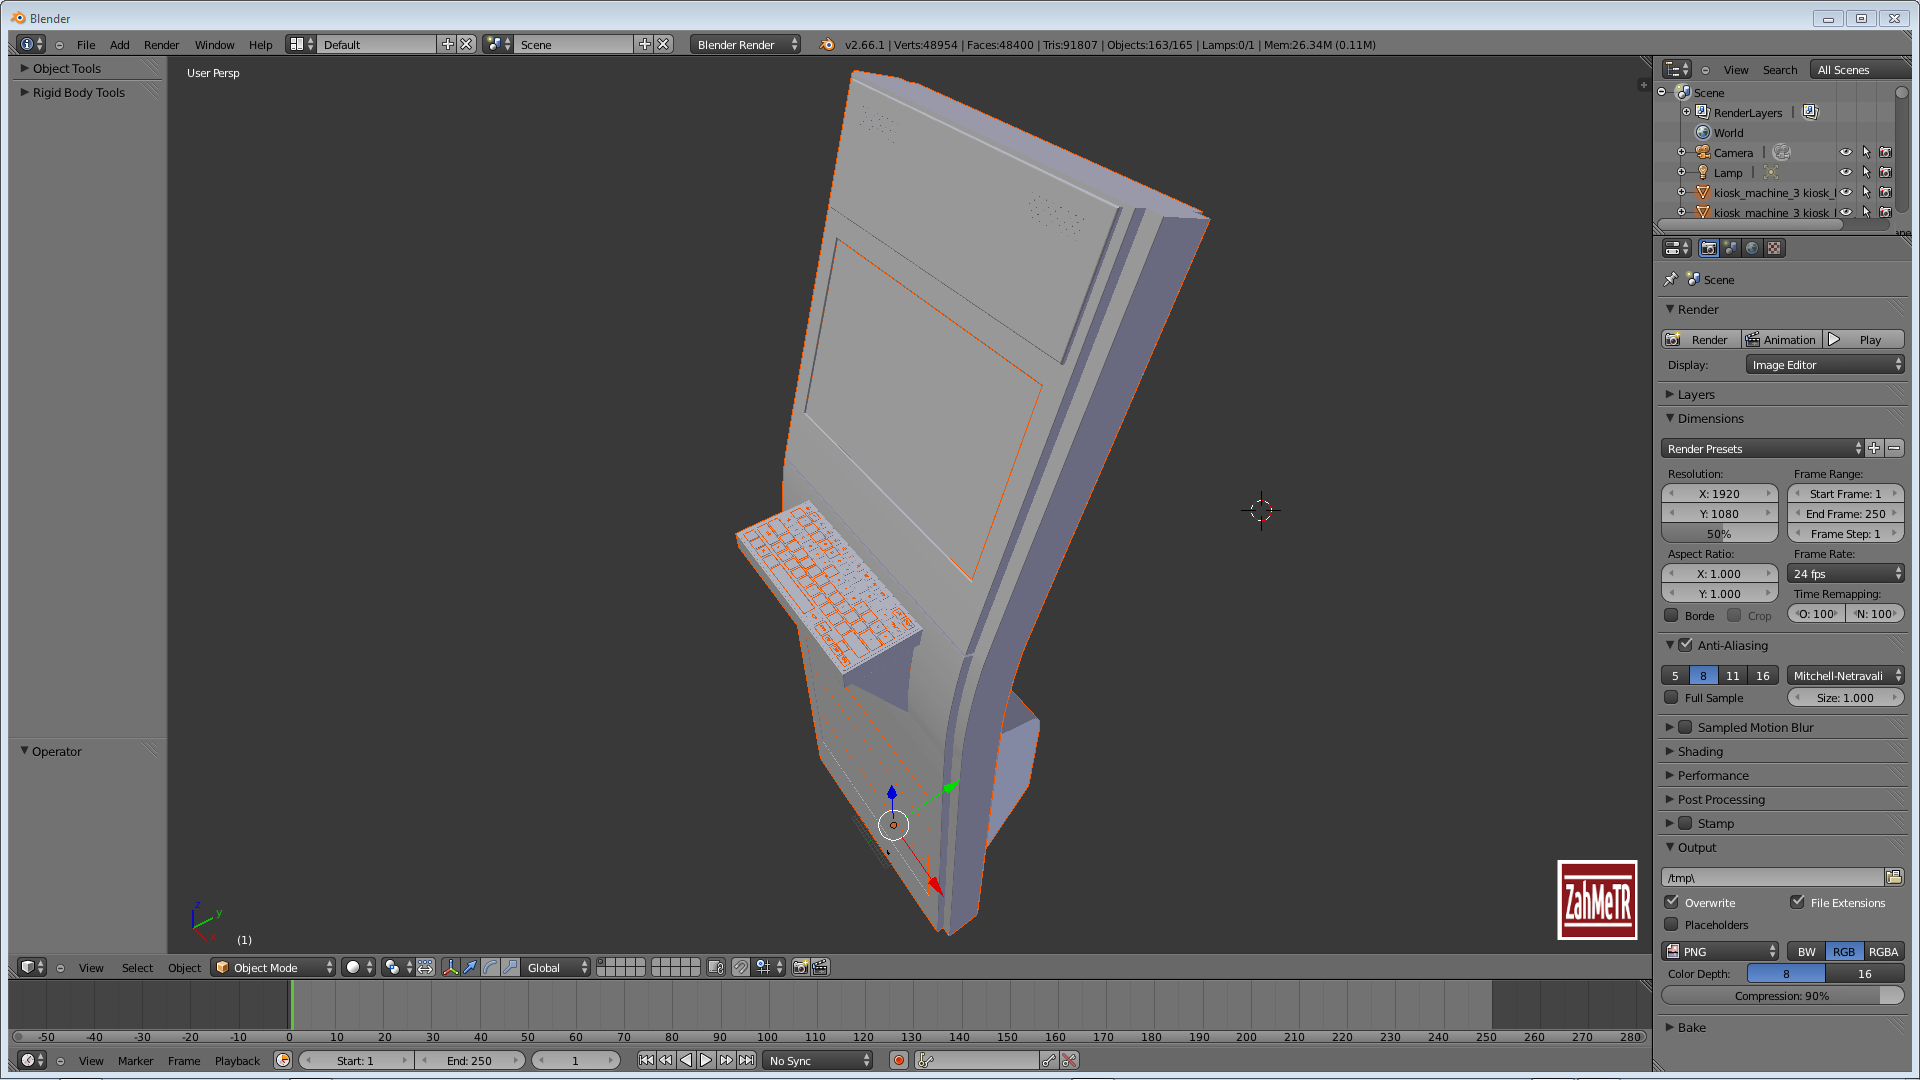Click the rotate manipulator arc icon
The height and width of the screenshot is (1080, 1920).
click(x=490, y=967)
